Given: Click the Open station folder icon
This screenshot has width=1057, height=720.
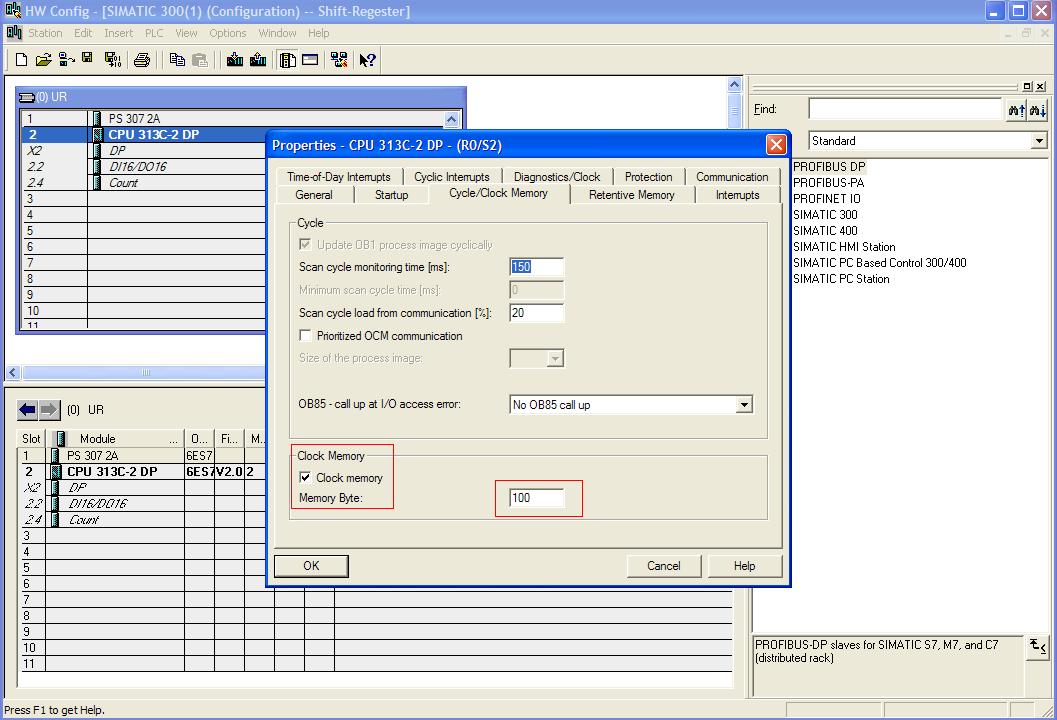Looking at the screenshot, I should [x=43, y=60].
